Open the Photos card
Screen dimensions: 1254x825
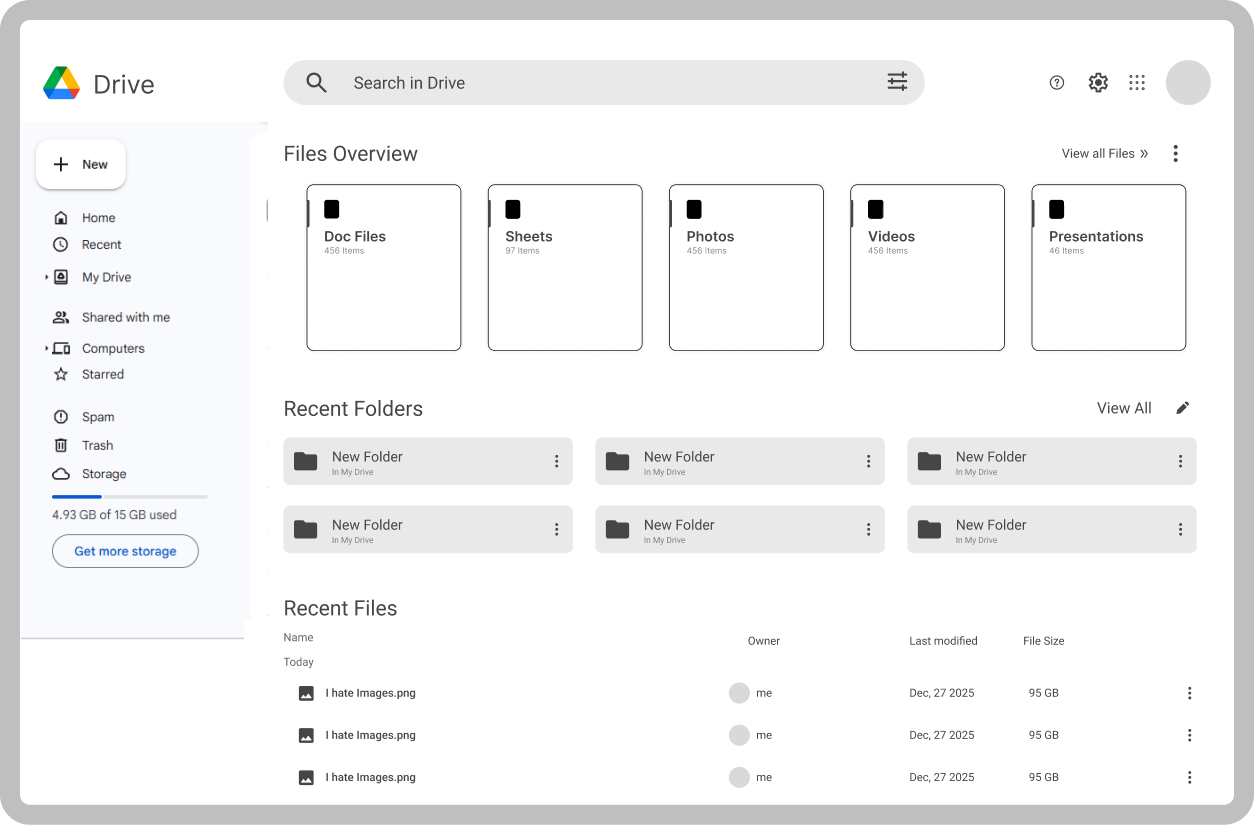click(x=746, y=267)
